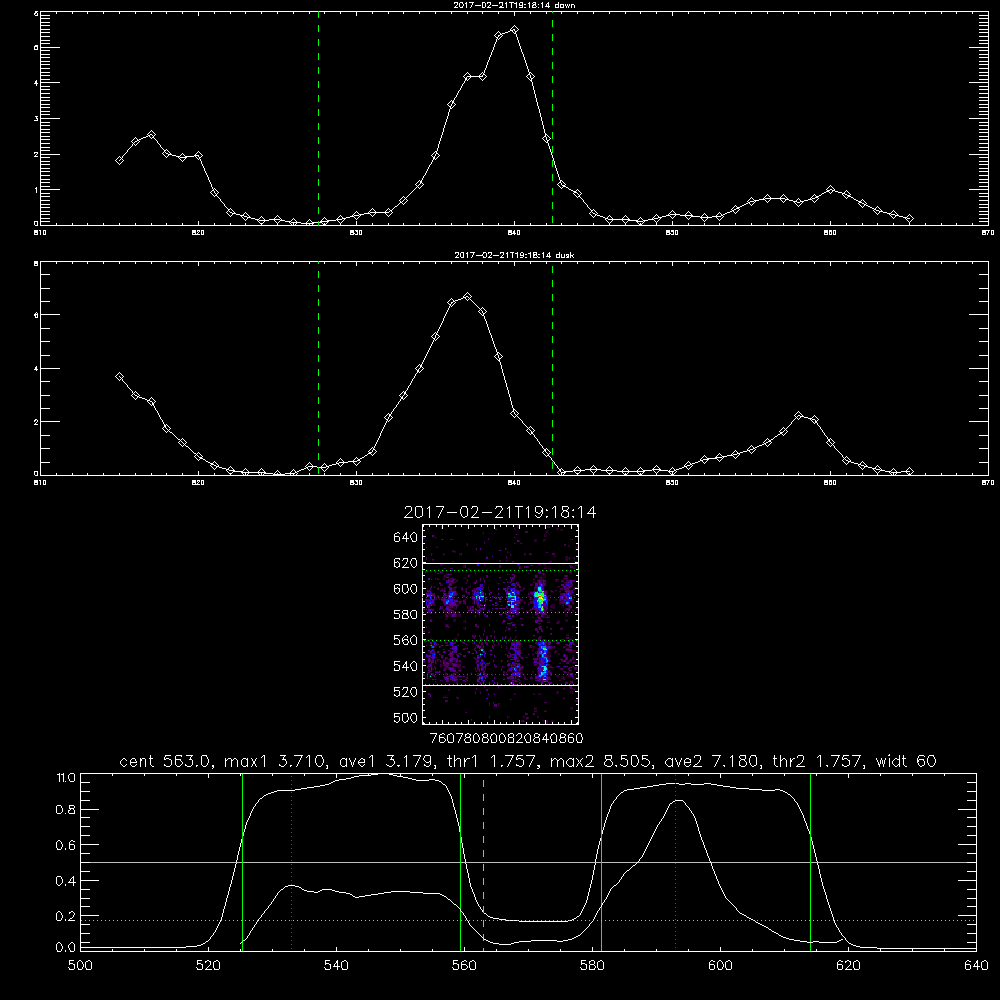Click the '580' x-axis label of profile plot
1000x1000 pixels.
(x=592, y=966)
